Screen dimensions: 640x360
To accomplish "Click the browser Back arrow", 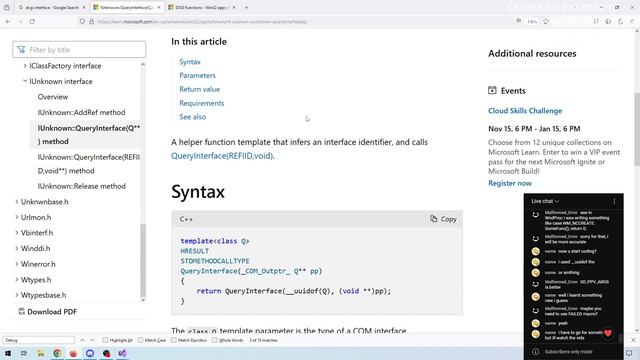I will (x=9, y=21).
